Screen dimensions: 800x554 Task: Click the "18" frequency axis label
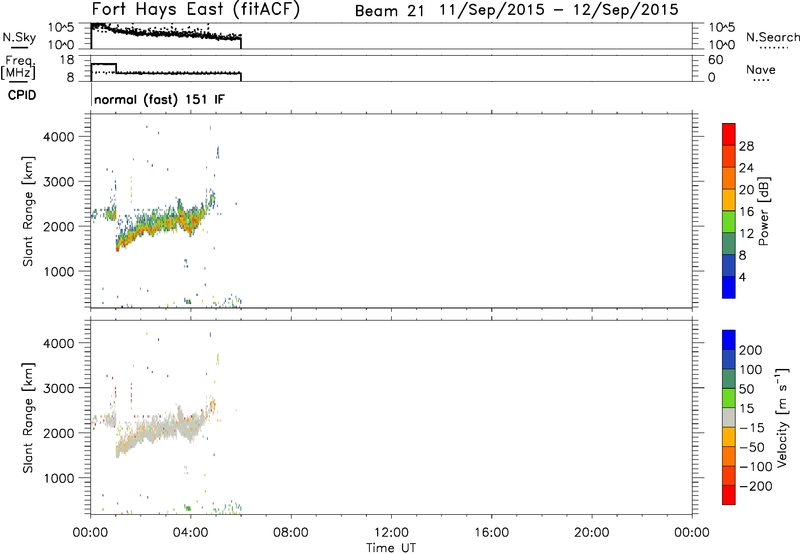pyautogui.click(x=67, y=60)
